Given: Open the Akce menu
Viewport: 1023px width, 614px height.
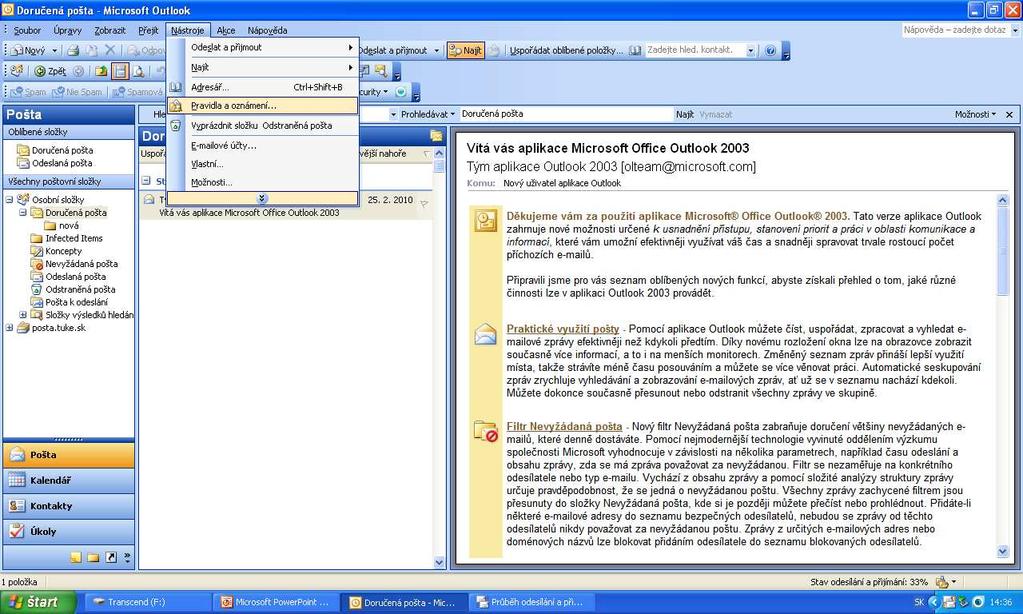Looking at the screenshot, I should point(226,30).
